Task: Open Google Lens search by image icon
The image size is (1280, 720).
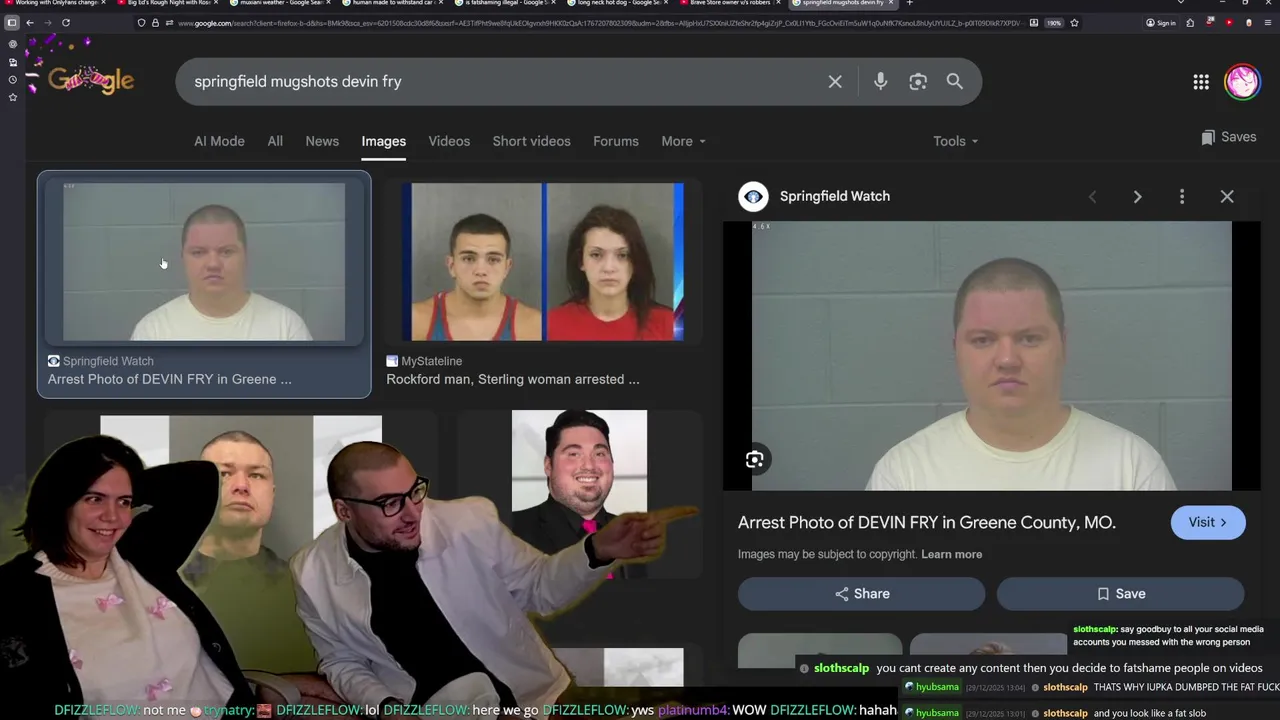Action: [x=918, y=82]
